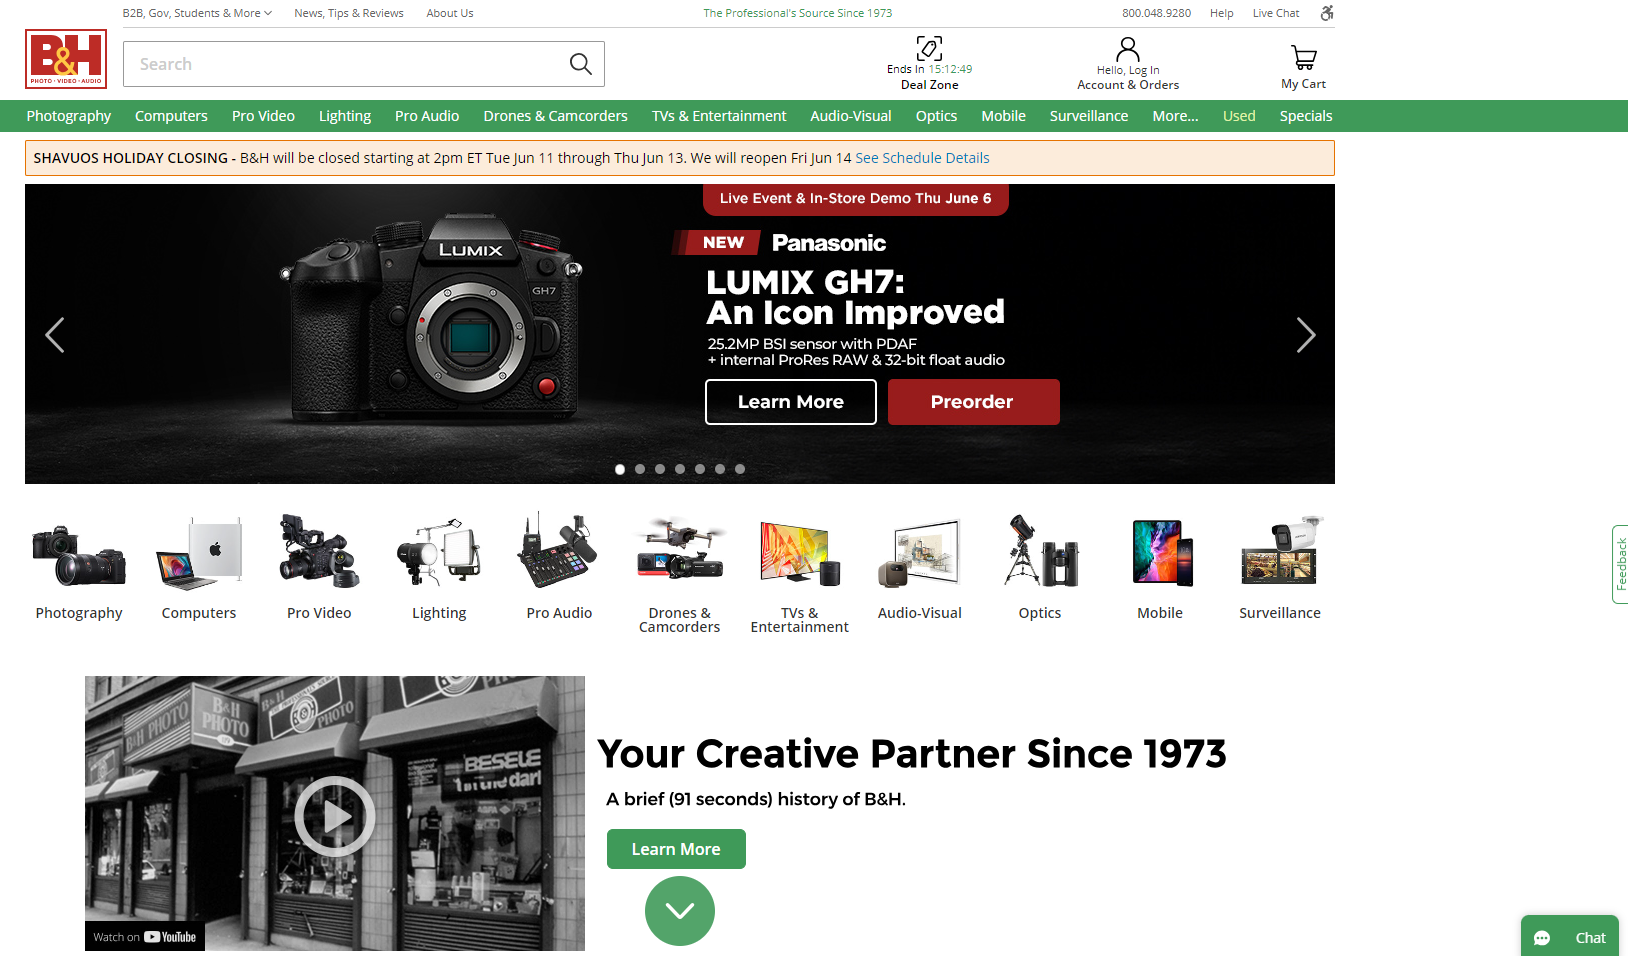Open the See Schedule Details link
This screenshot has height=956, width=1628.
point(922,158)
